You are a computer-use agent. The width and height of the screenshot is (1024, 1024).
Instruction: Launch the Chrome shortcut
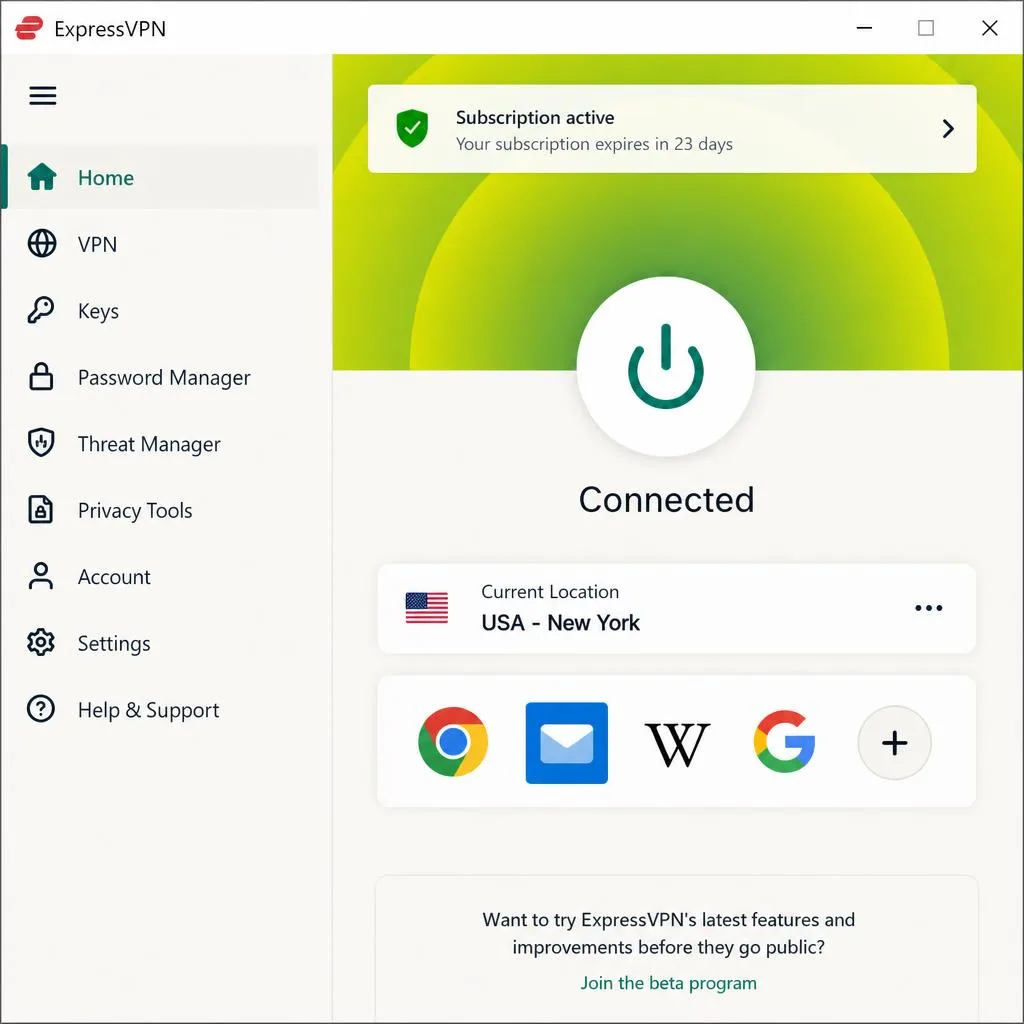[453, 742]
